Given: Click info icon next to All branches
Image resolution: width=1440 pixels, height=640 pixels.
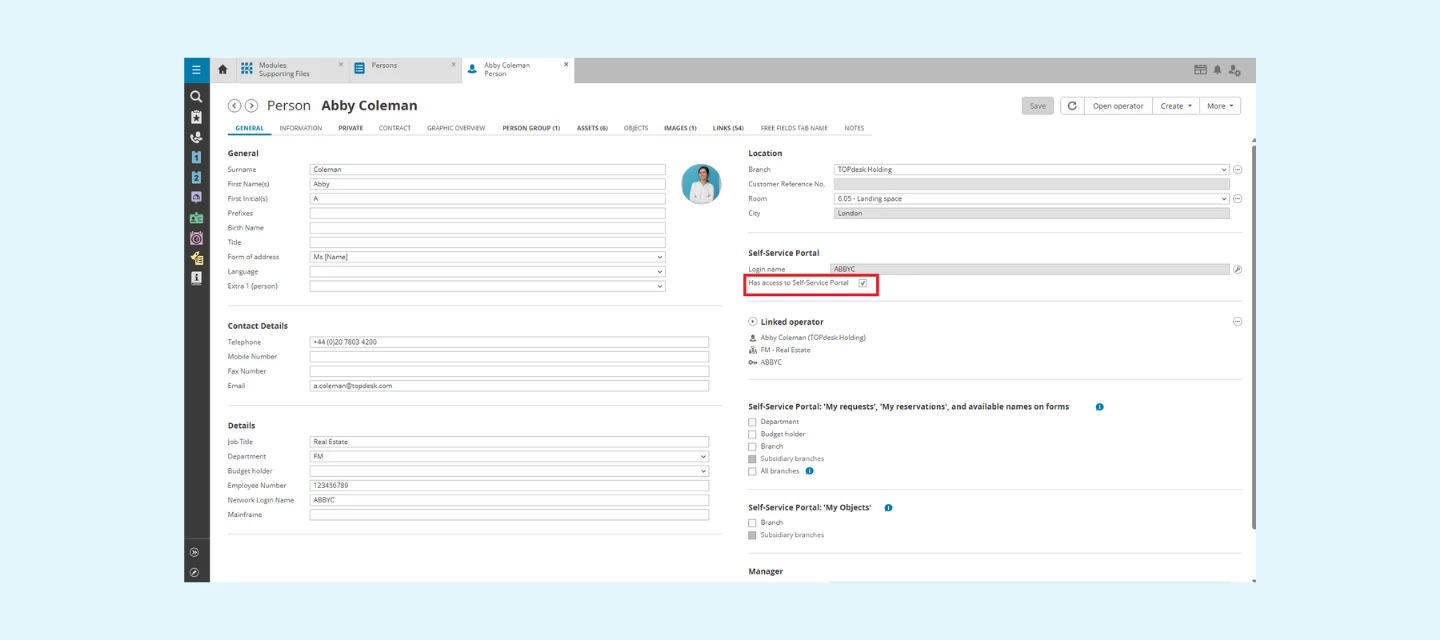Looking at the screenshot, I should 809,471.
